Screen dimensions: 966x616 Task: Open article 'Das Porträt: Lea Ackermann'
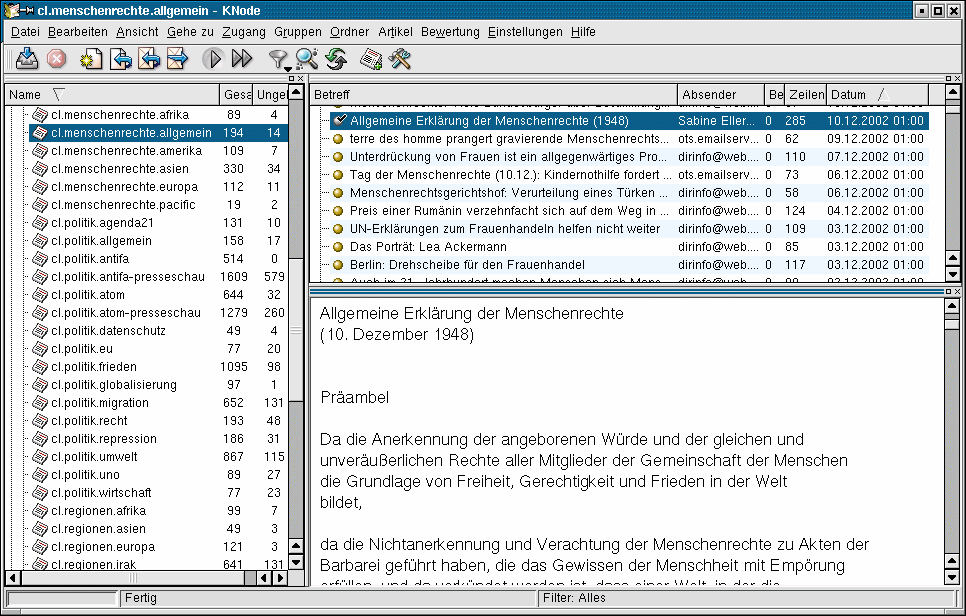click(x=428, y=246)
